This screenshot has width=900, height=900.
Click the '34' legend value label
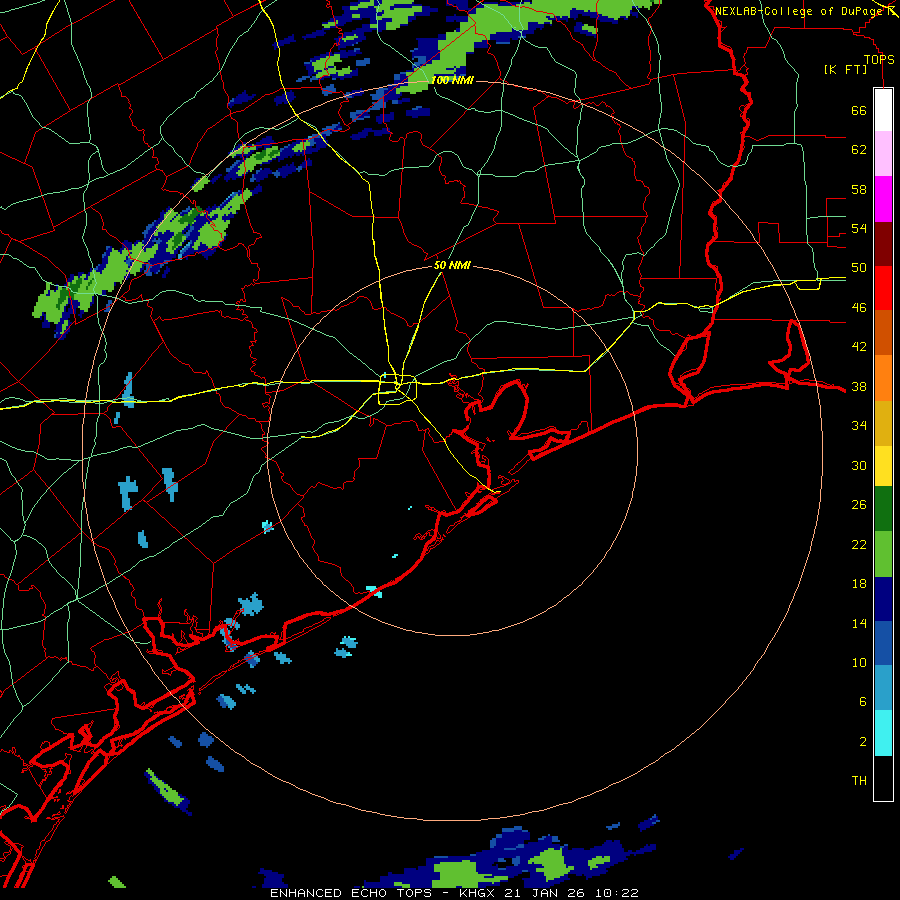tap(859, 426)
